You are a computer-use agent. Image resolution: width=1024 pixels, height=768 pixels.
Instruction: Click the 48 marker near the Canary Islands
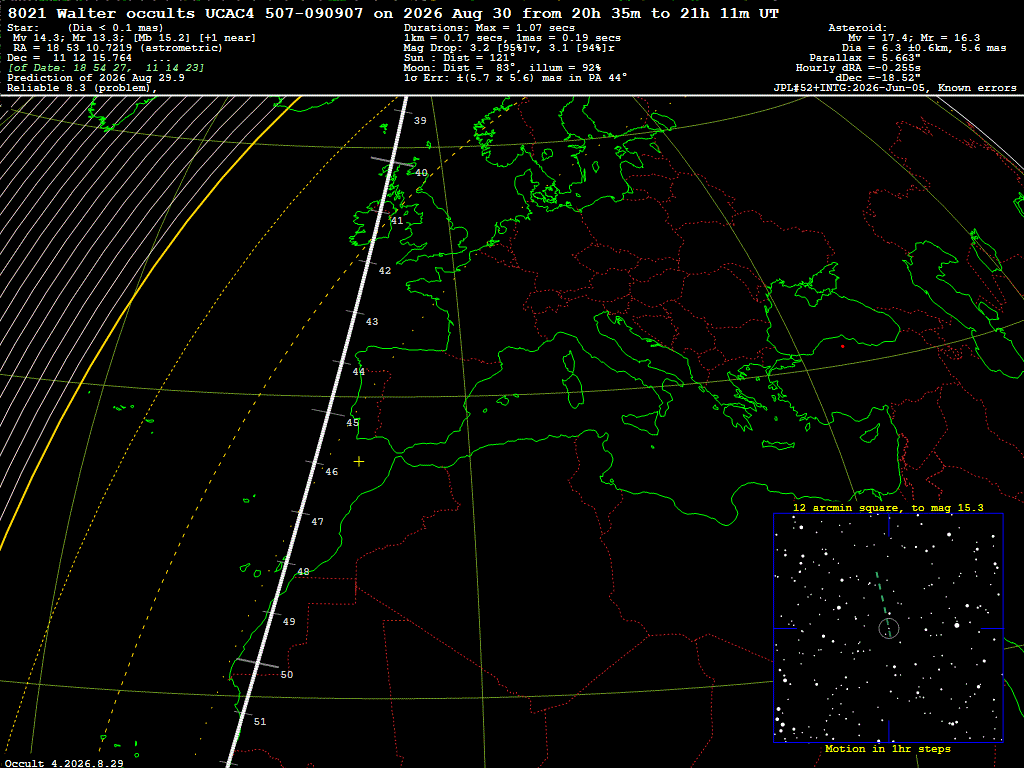[x=303, y=571]
